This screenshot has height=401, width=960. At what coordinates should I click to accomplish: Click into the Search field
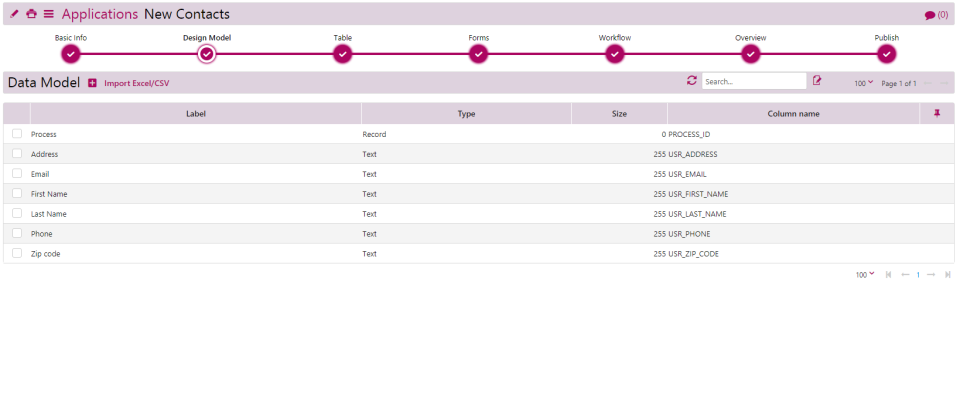click(x=753, y=82)
